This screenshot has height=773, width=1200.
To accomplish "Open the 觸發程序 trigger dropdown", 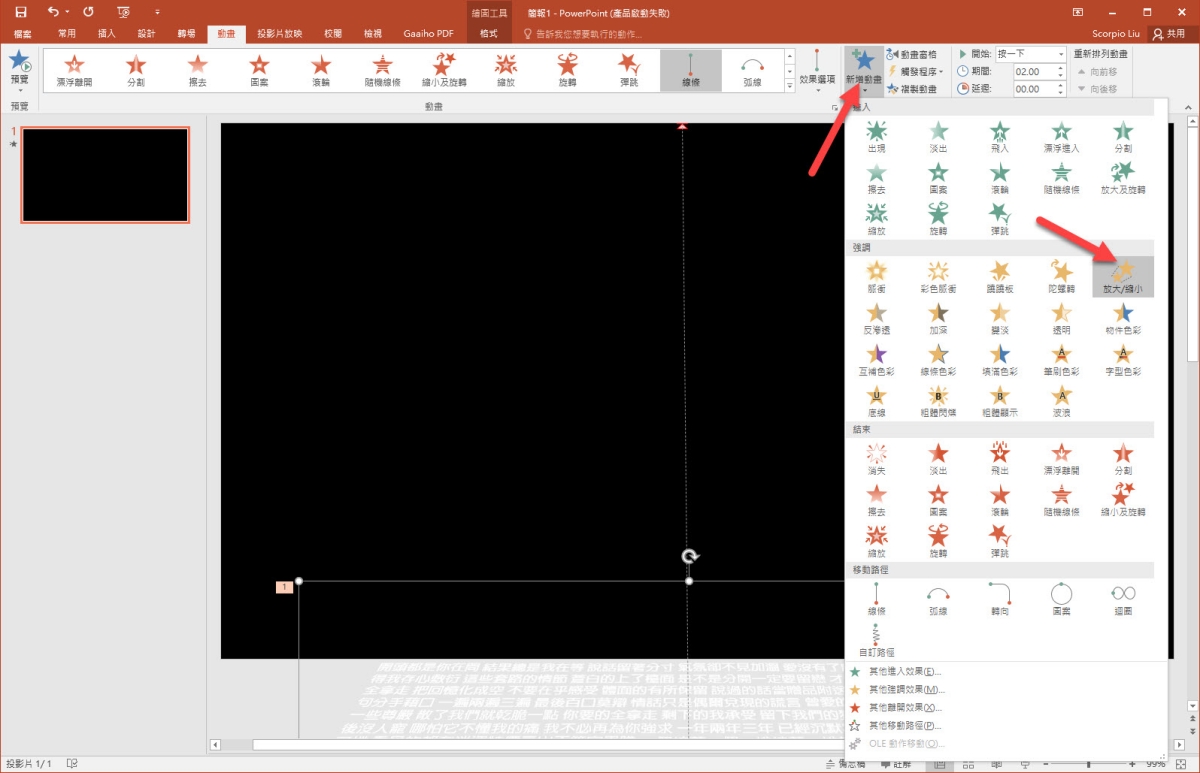I will (x=916, y=71).
